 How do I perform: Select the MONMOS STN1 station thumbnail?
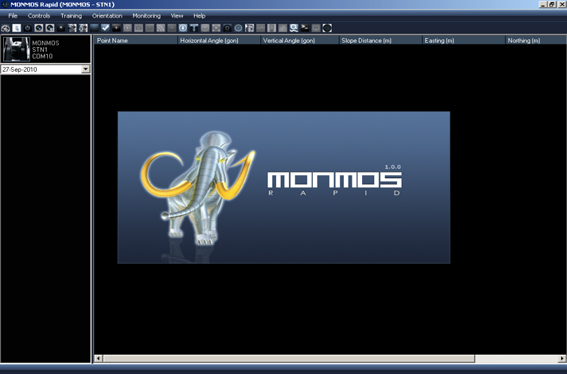[16, 49]
